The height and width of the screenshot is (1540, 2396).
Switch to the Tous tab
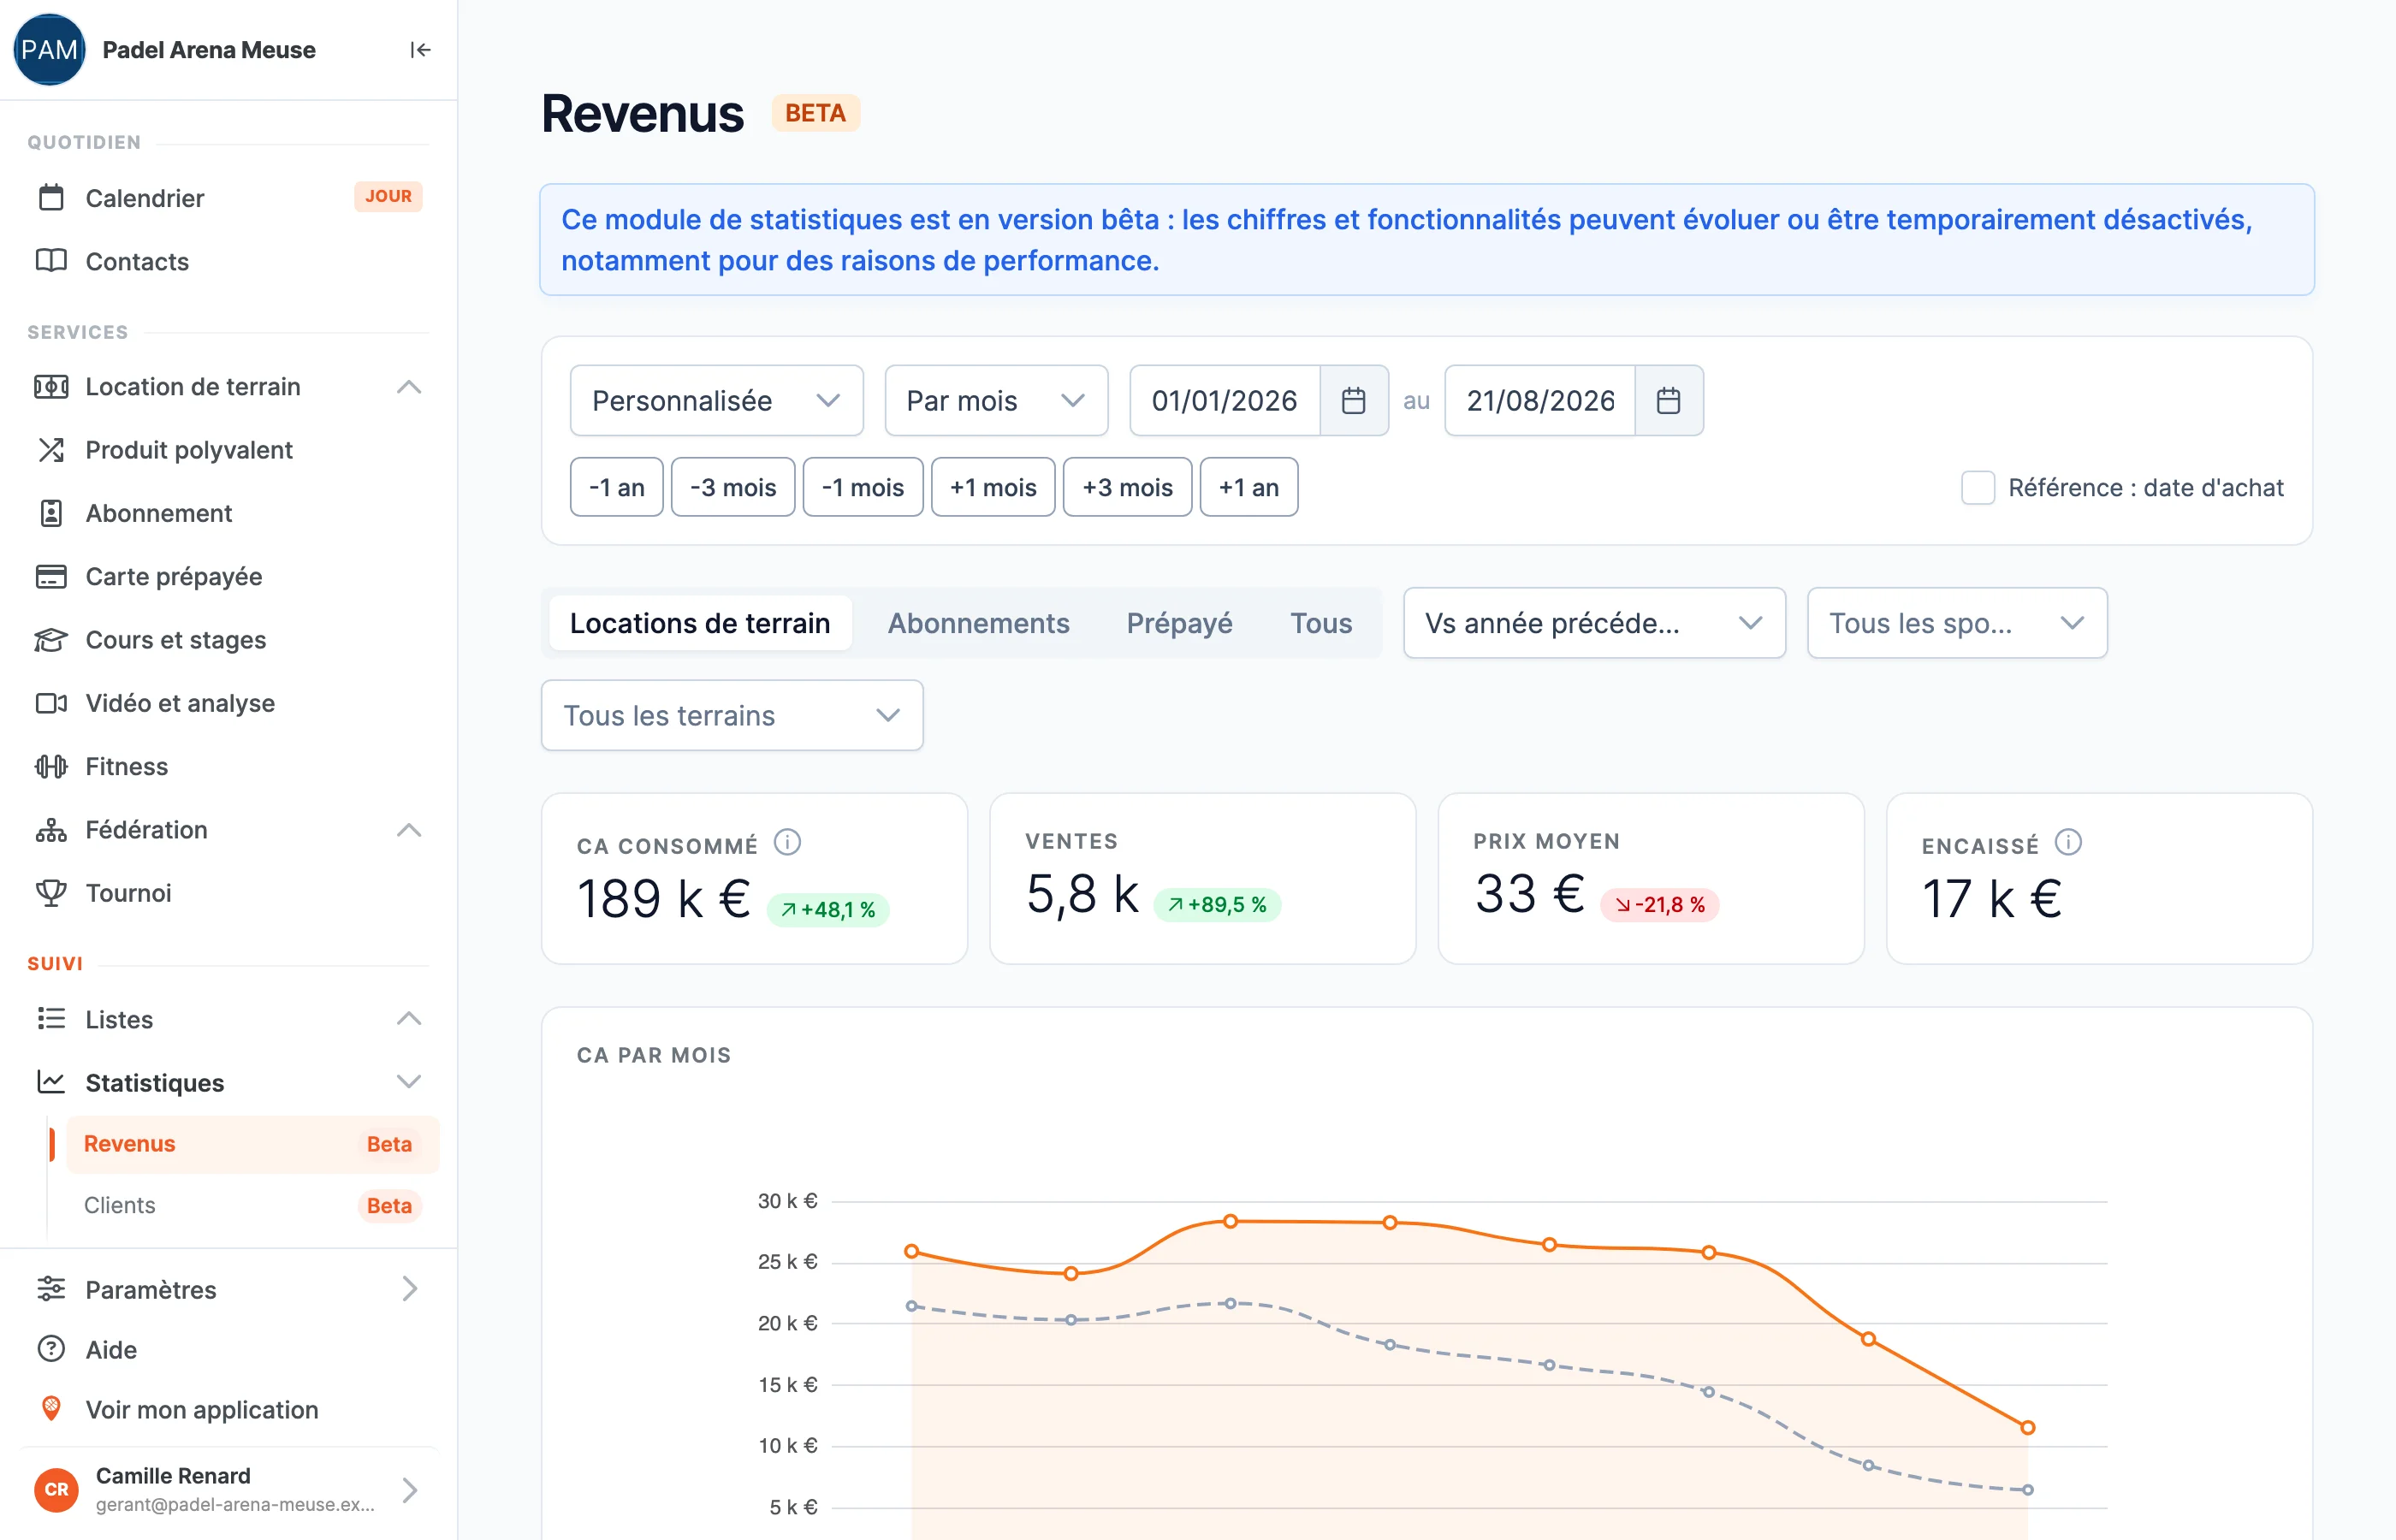pyautogui.click(x=1321, y=623)
